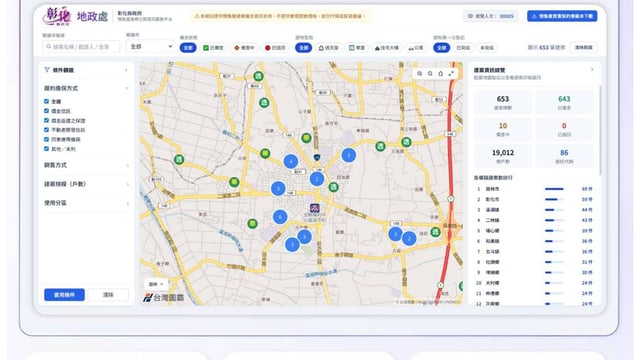This screenshot has width=640, height=360.
Task: Click the right panel vertical scrollbar
Action: tap(600, 131)
